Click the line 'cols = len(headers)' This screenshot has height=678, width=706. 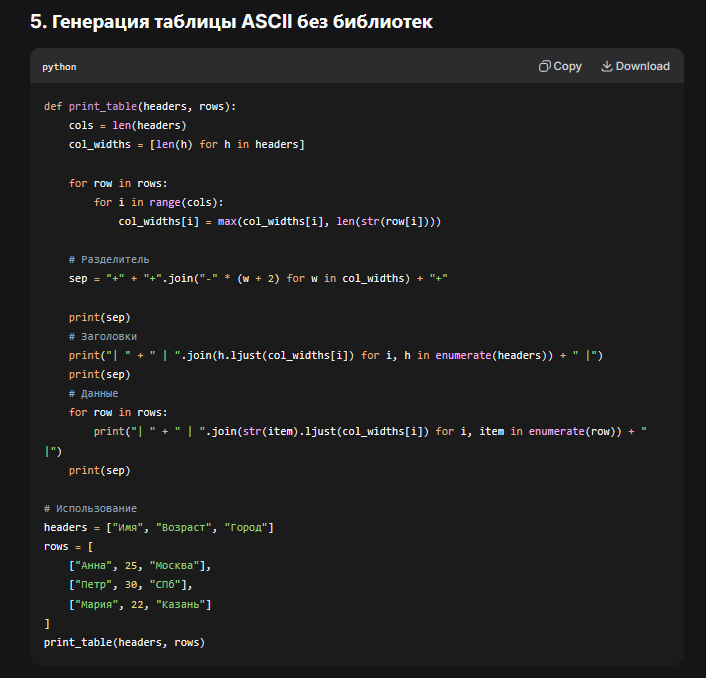tap(127, 125)
